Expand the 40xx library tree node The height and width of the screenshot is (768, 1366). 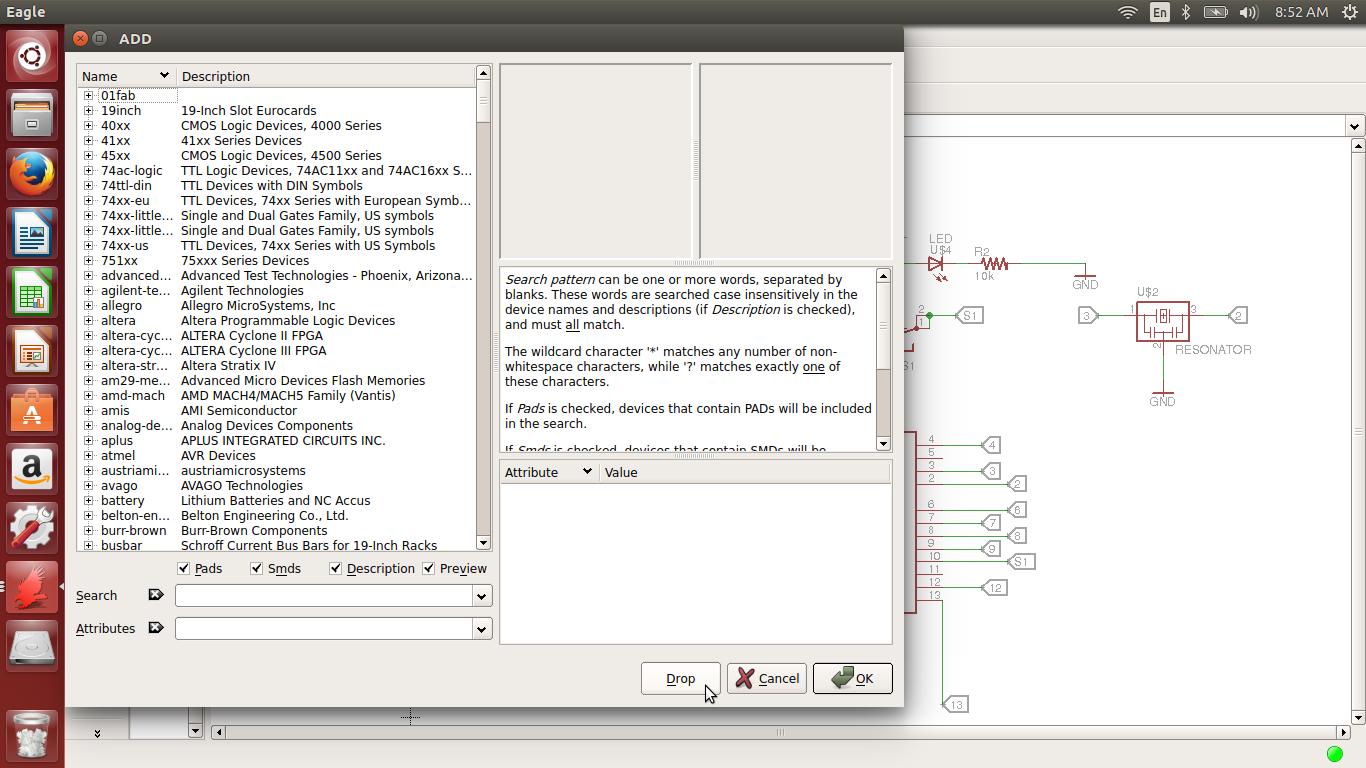(89, 126)
